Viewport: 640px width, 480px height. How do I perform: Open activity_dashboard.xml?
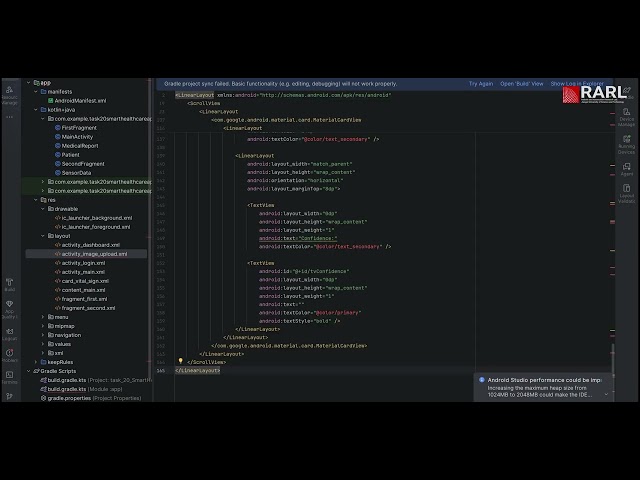pyautogui.click(x=91, y=245)
